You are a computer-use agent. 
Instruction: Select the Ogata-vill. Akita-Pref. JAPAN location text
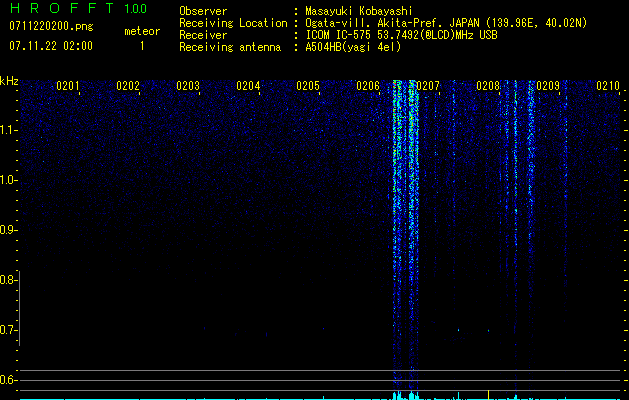(446, 23)
